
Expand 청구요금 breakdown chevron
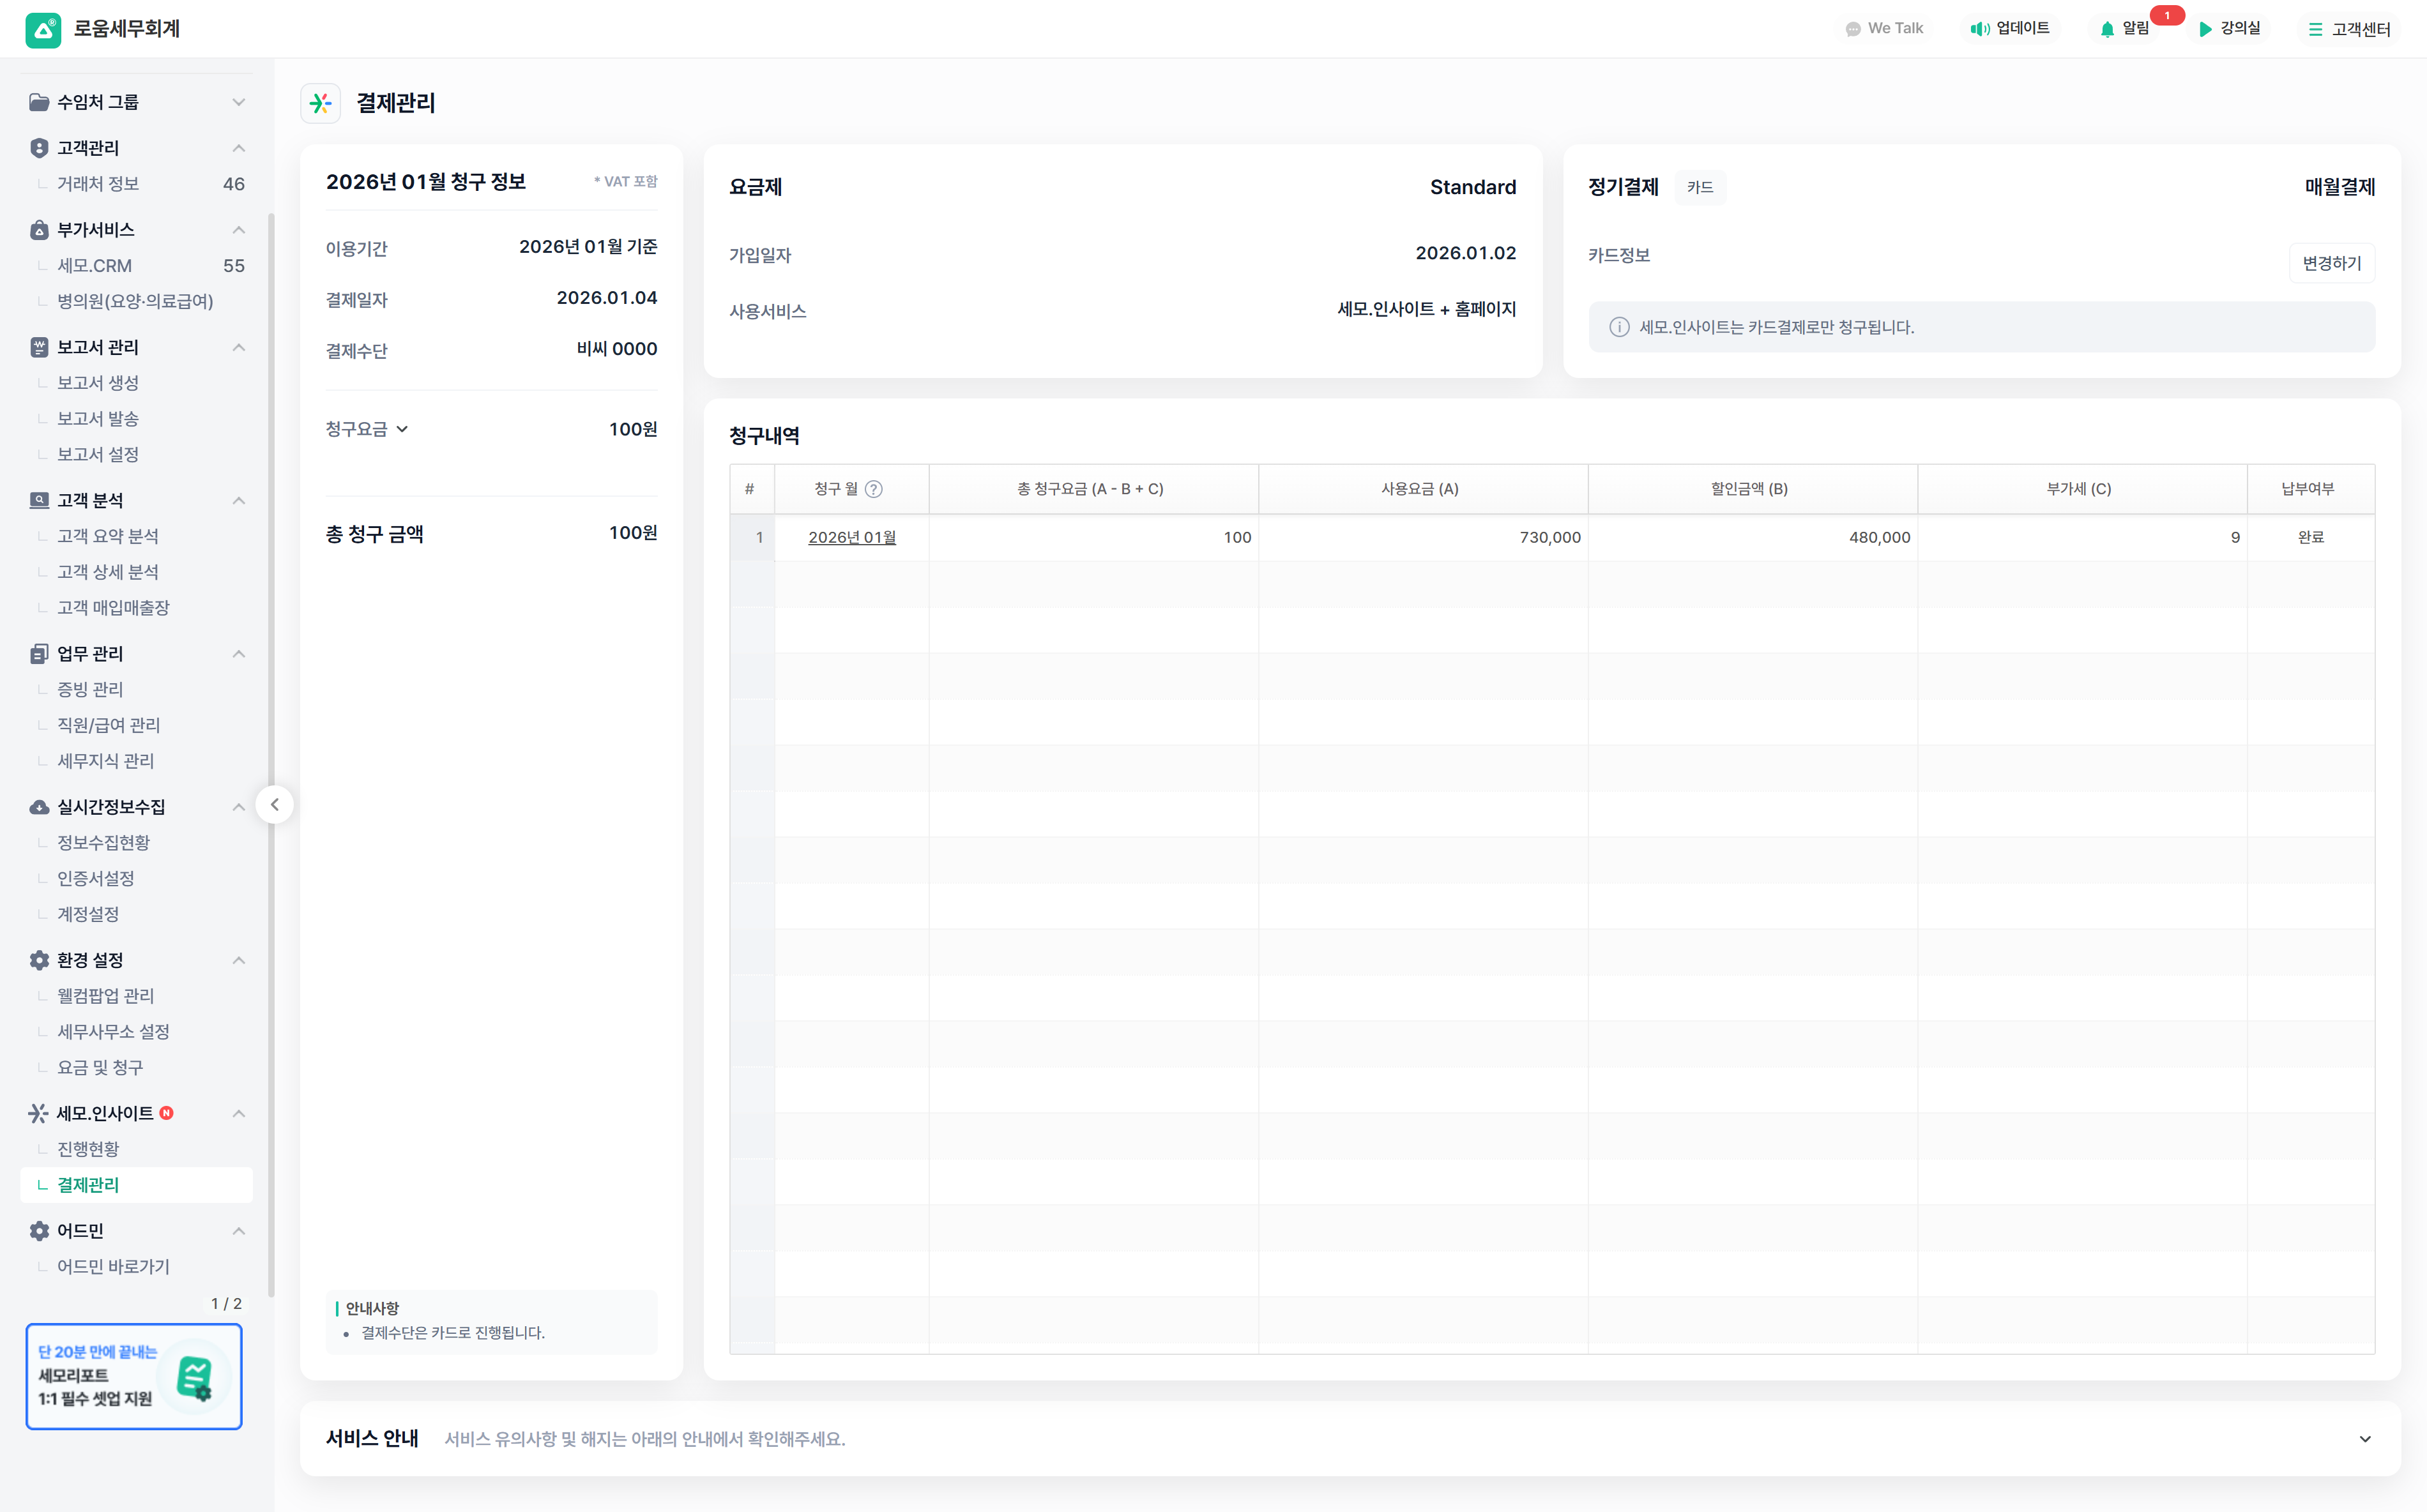coord(402,429)
